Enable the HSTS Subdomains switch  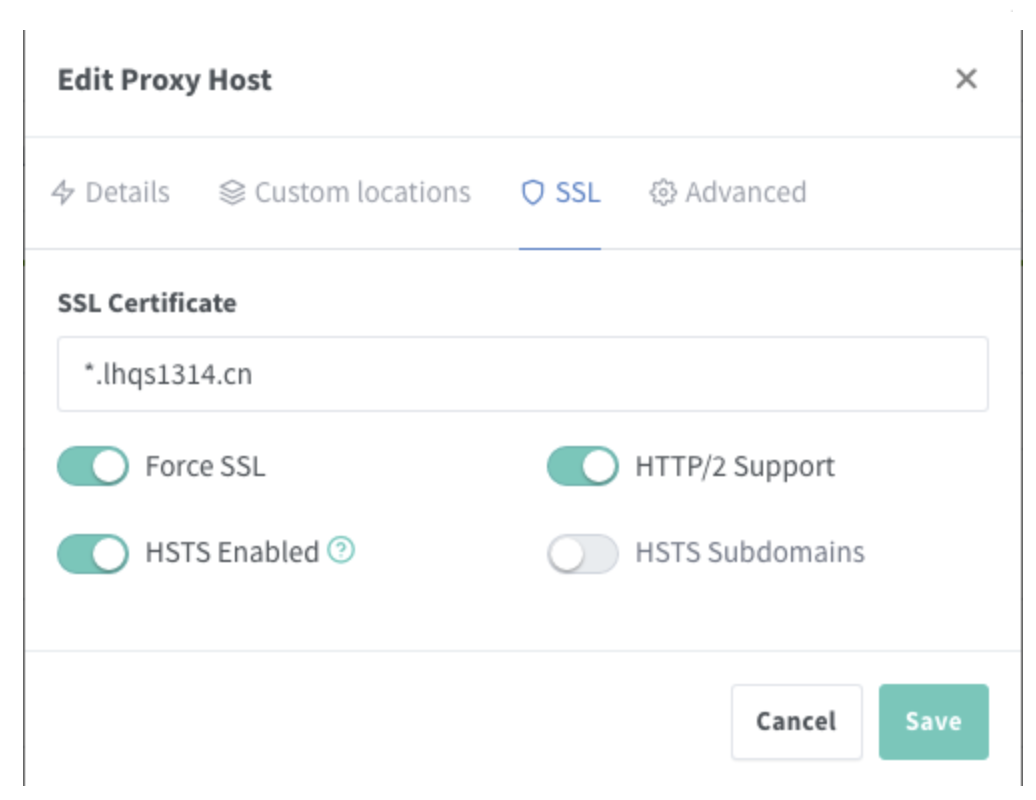coord(583,553)
